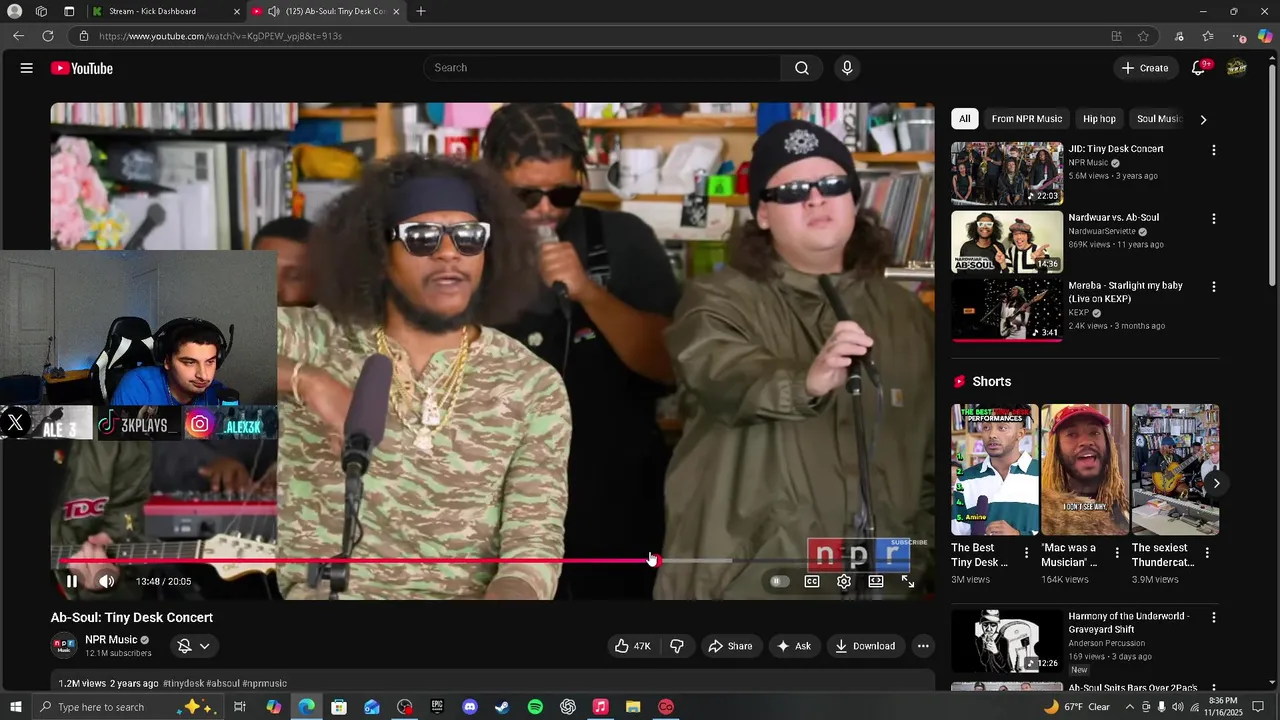This screenshot has height=720, width=1280.
Task: Open YouTube notifications bell
Action: tap(1198, 68)
